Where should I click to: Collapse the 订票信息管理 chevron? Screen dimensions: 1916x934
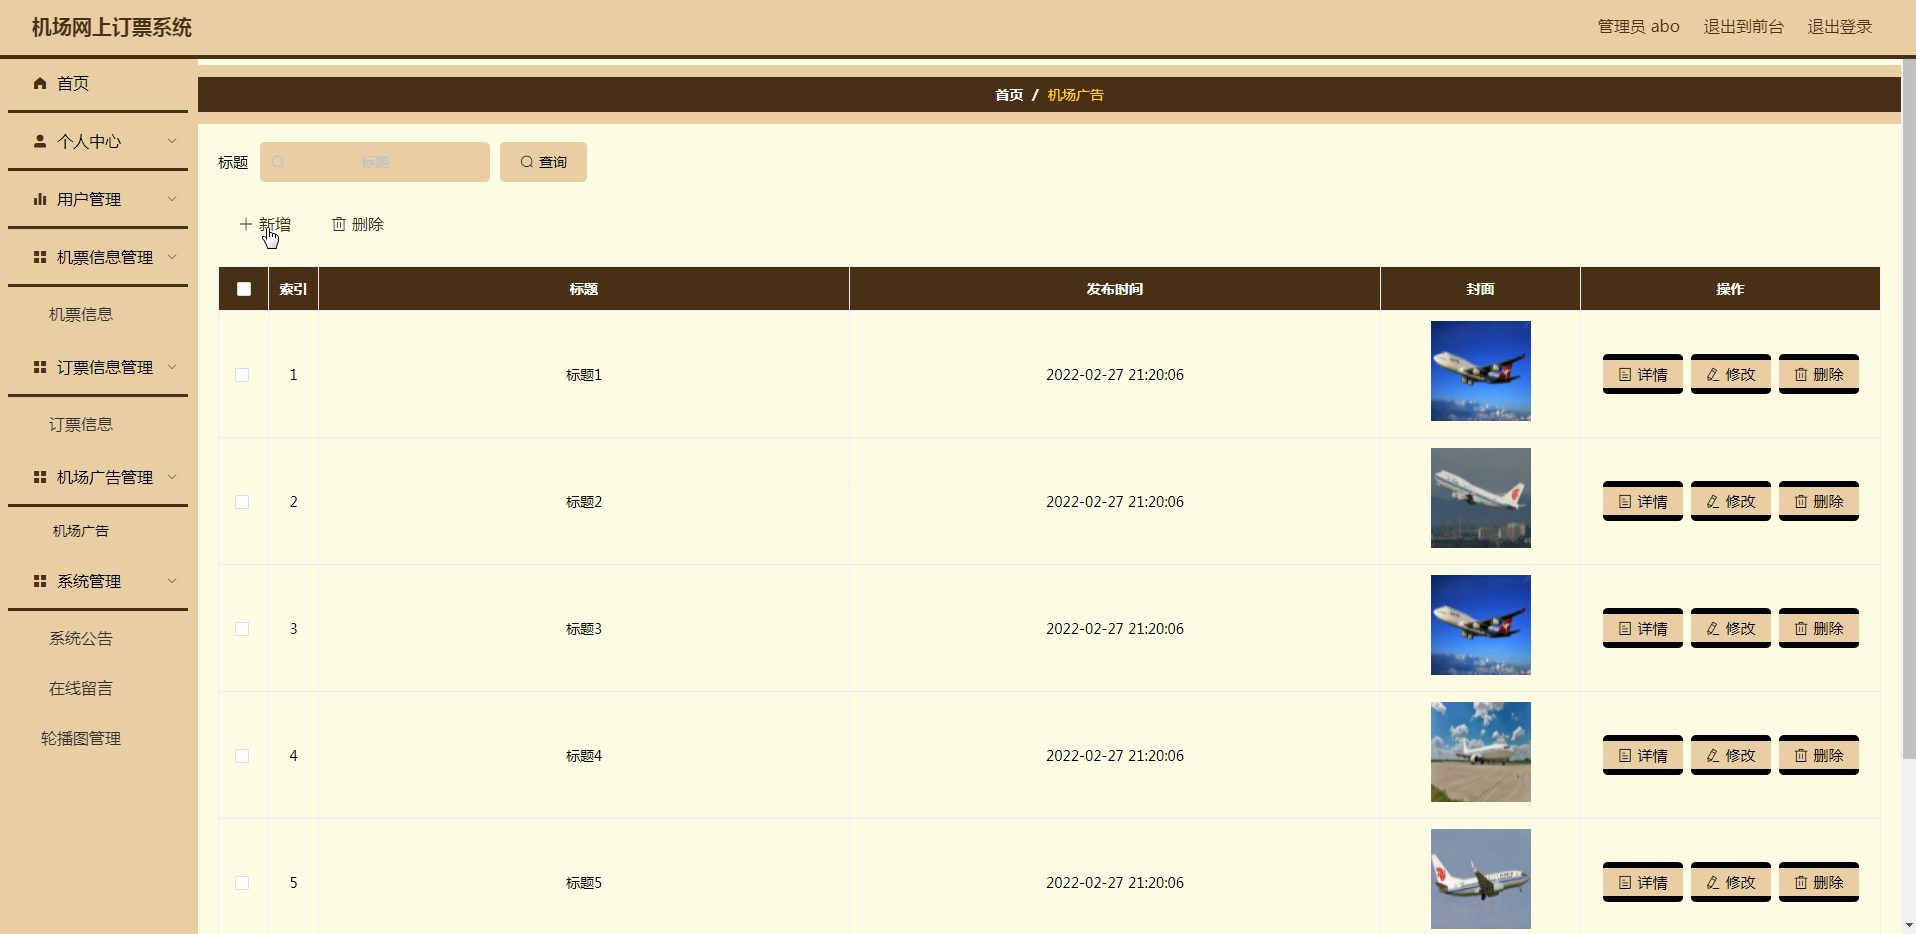coord(172,367)
